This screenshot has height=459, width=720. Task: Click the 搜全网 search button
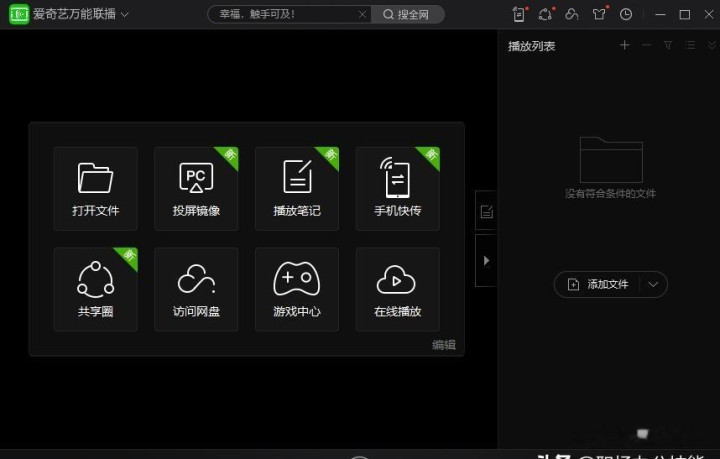(407, 14)
